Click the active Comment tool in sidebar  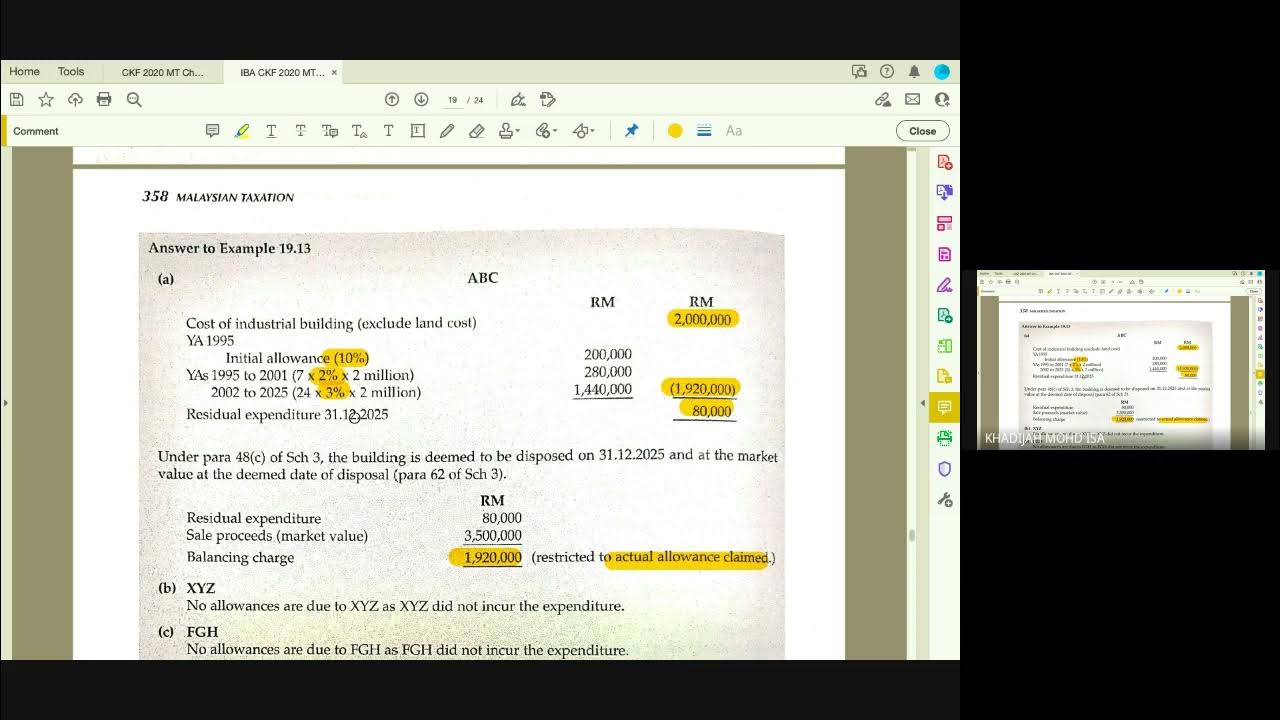coord(944,407)
